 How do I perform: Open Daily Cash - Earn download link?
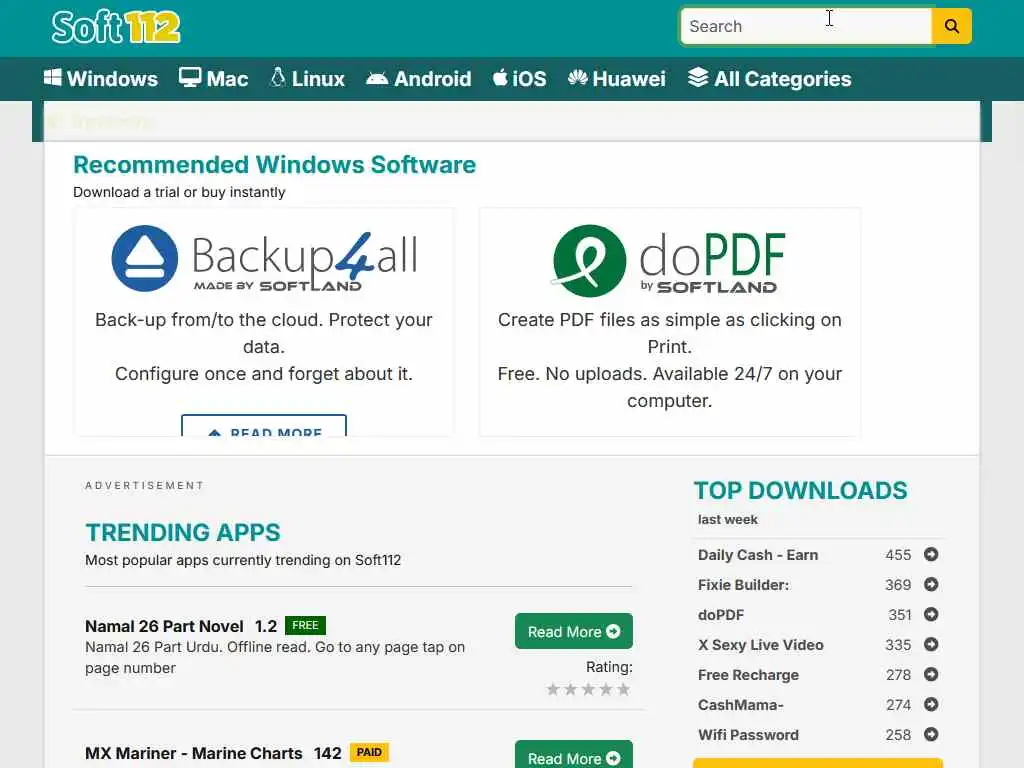(x=758, y=555)
